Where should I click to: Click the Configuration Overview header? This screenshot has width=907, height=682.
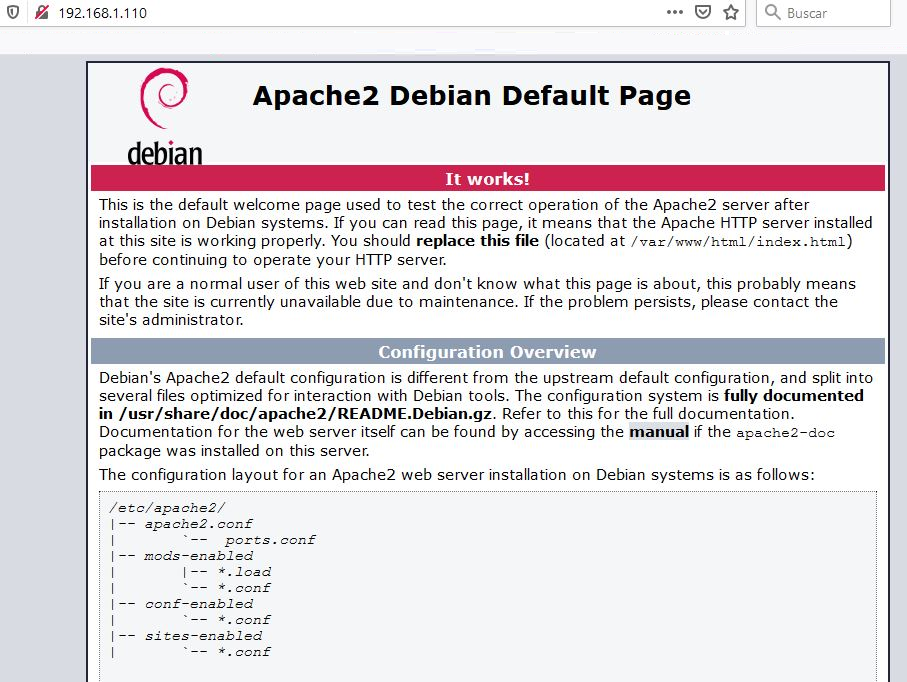[487, 352]
